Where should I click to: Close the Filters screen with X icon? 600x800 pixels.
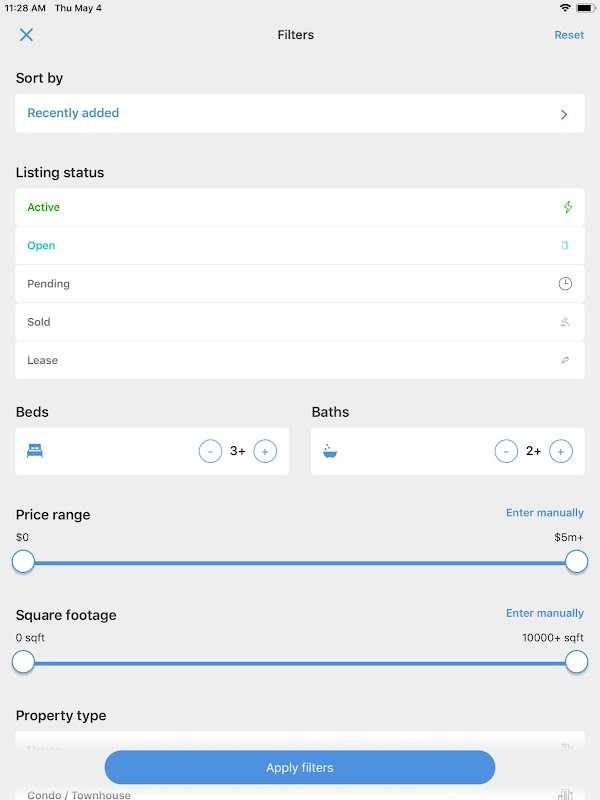(x=26, y=35)
